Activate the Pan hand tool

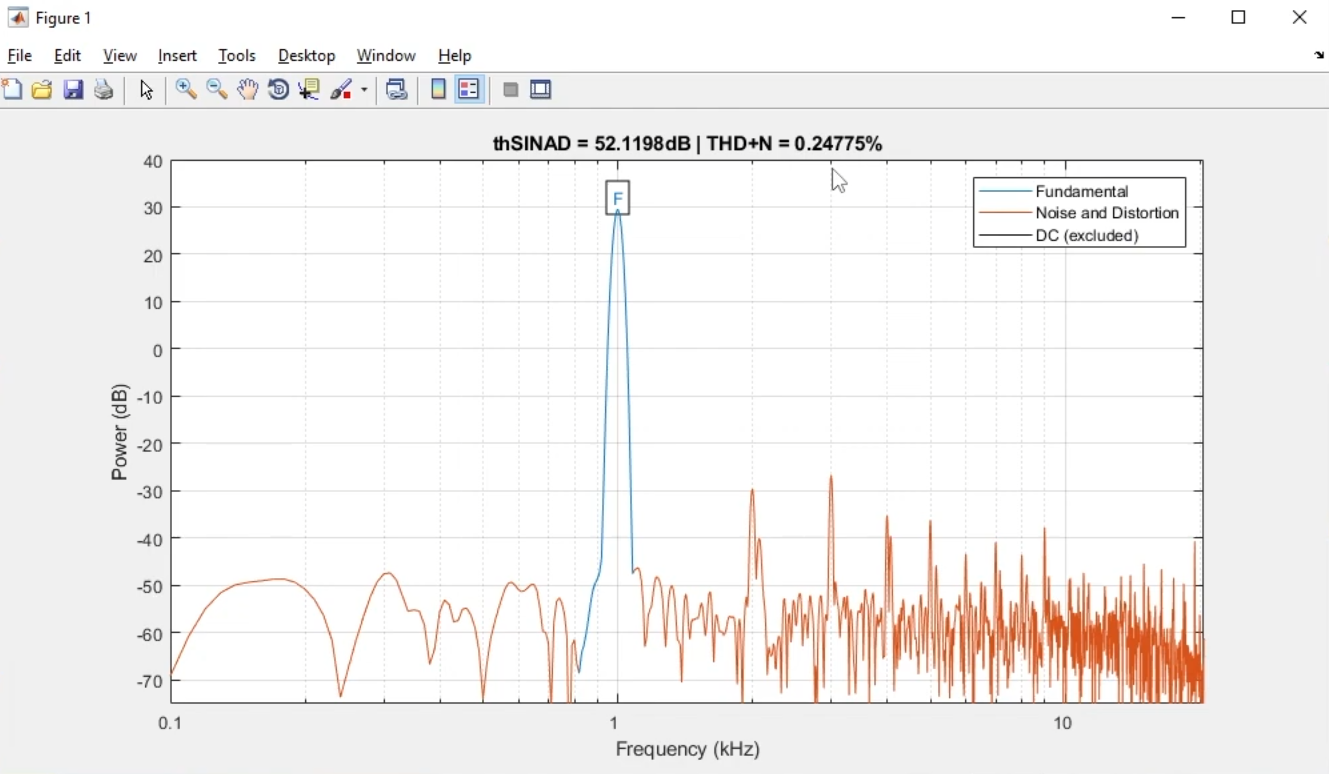point(248,90)
